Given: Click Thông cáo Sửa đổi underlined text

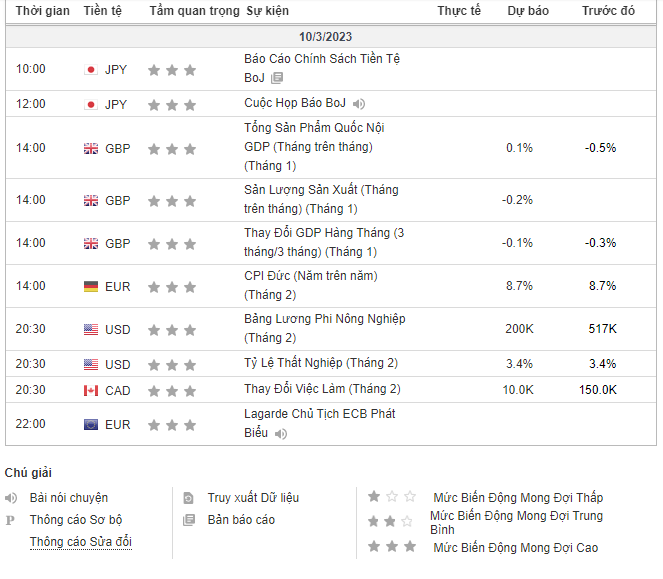Looking at the screenshot, I should 81,542.
